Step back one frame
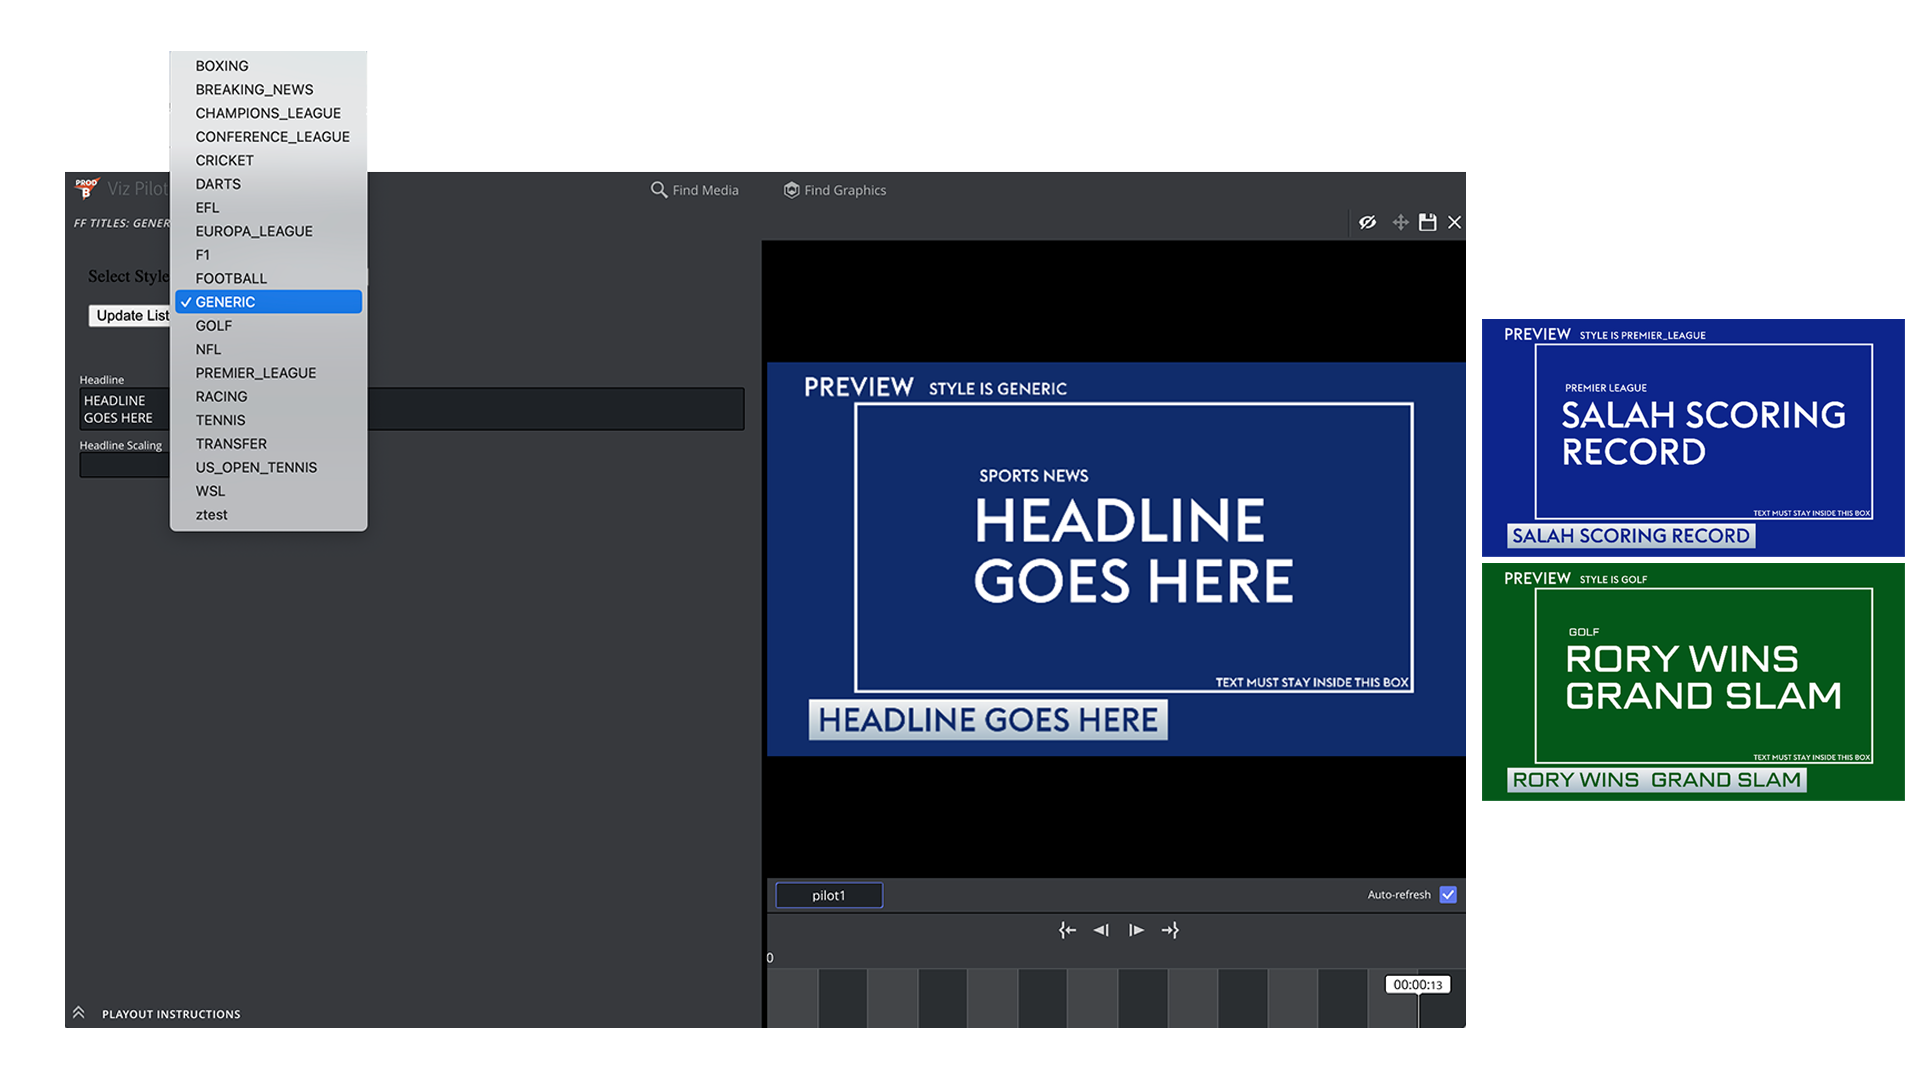Image resolution: width=1920 pixels, height=1080 pixels. point(1101,930)
